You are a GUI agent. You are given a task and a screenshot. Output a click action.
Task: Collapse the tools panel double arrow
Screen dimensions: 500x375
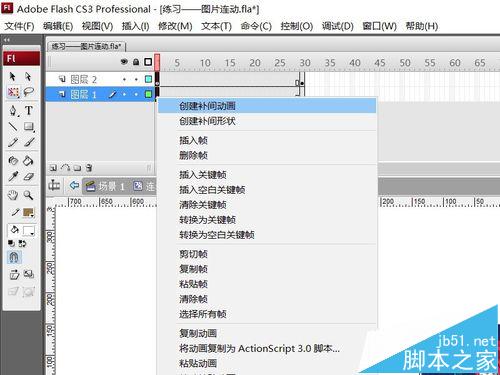(7, 40)
